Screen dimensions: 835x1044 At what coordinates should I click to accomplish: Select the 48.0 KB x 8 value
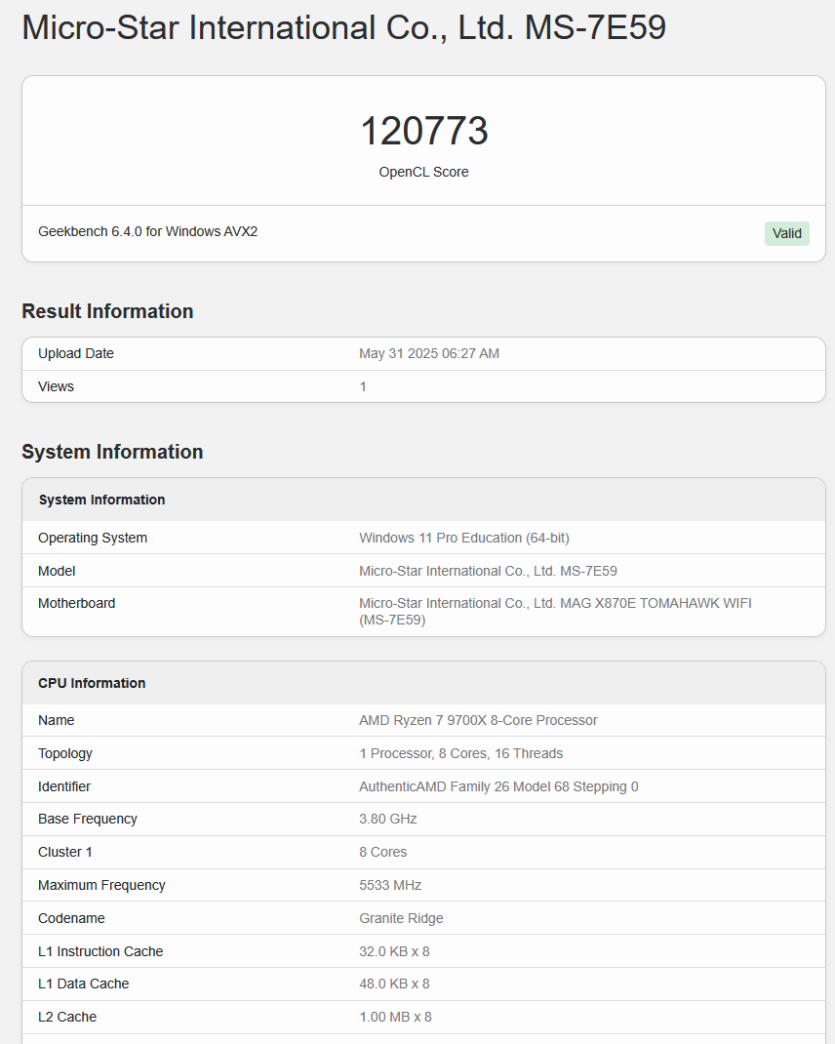point(394,983)
